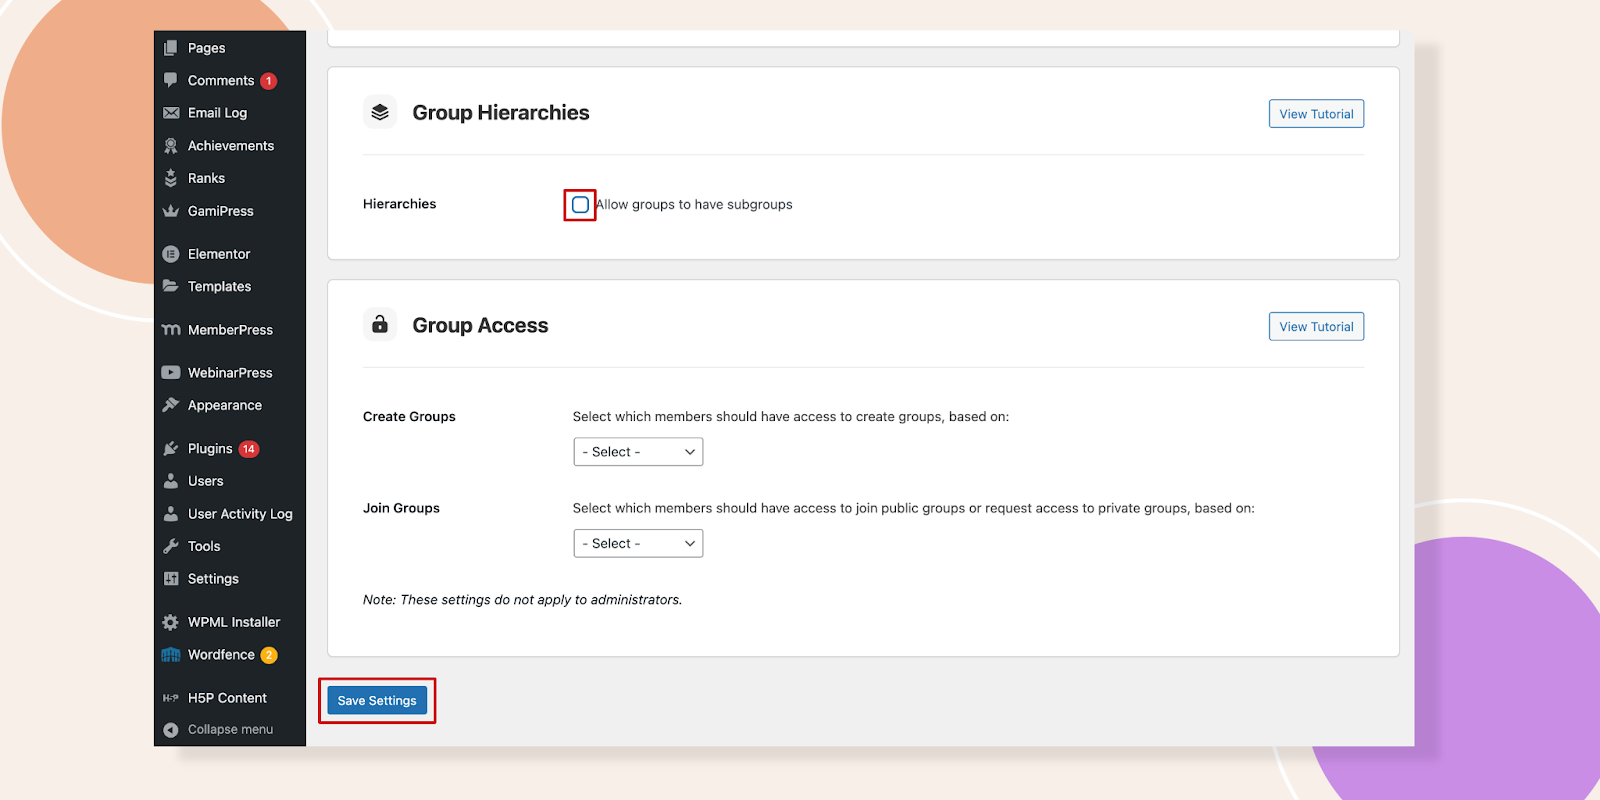The height and width of the screenshot is (800, 1600).
Task: Click the Email Log envelope icon
Action: (171, 113)
